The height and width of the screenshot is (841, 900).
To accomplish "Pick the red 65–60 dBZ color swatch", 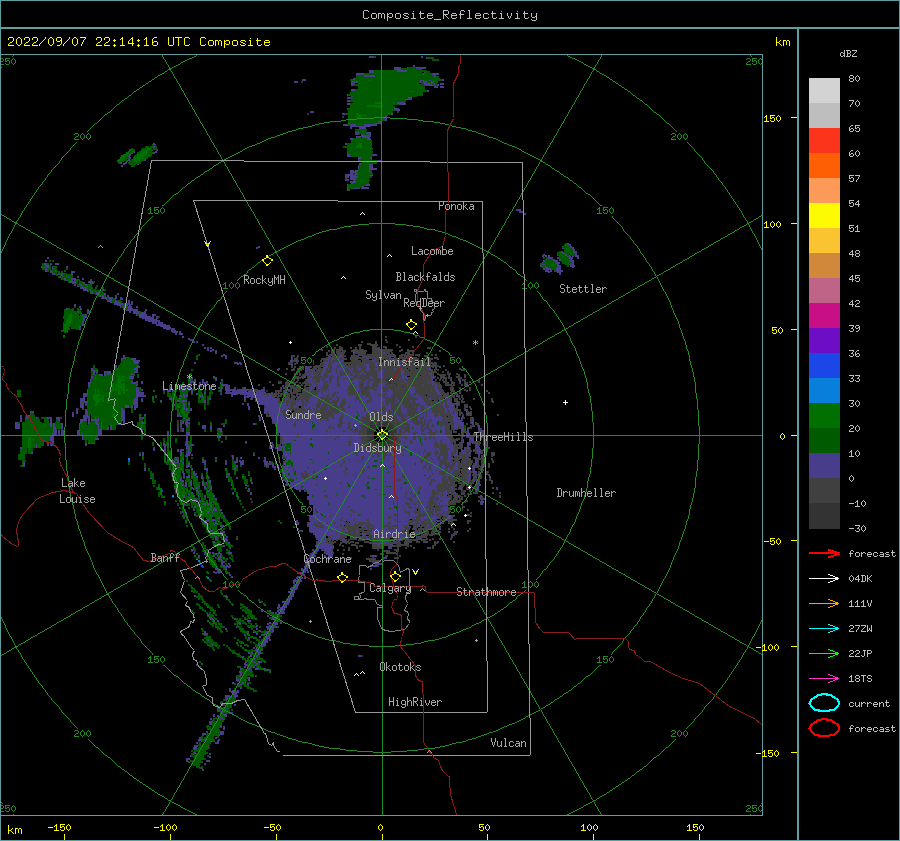I will (824, 141).
